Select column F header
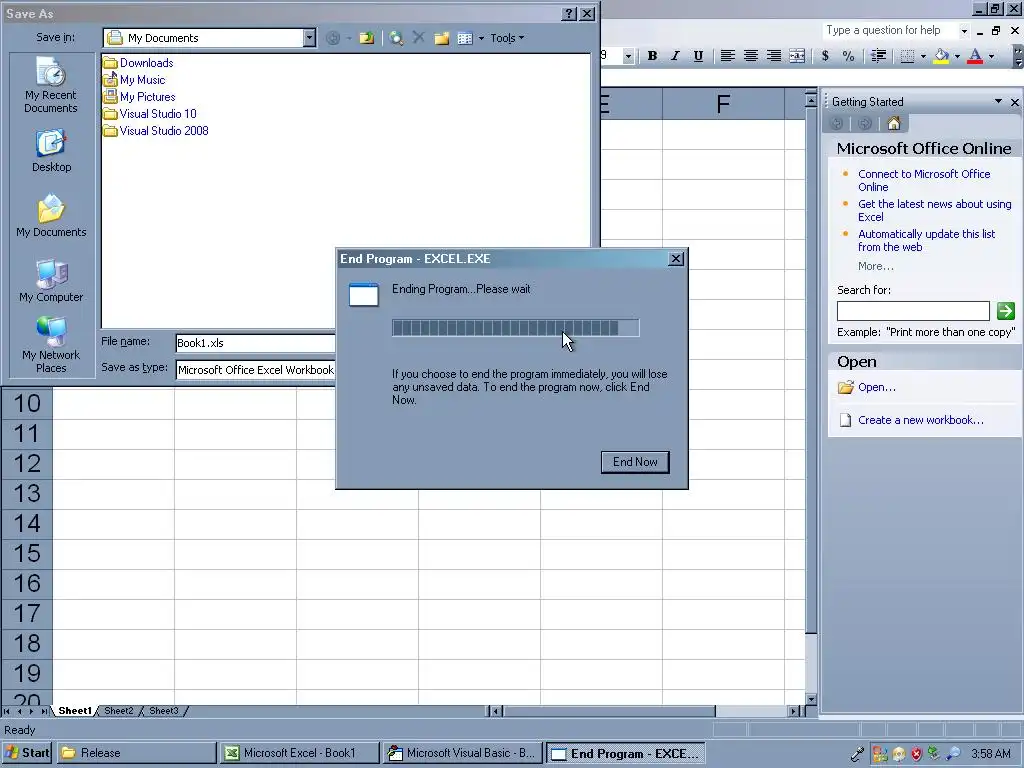1024x768 pixels. click(723, 103)
